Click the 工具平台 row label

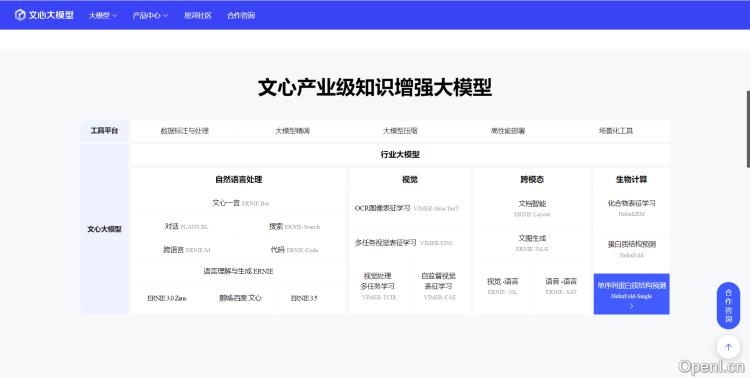click(x=104, y=131)
